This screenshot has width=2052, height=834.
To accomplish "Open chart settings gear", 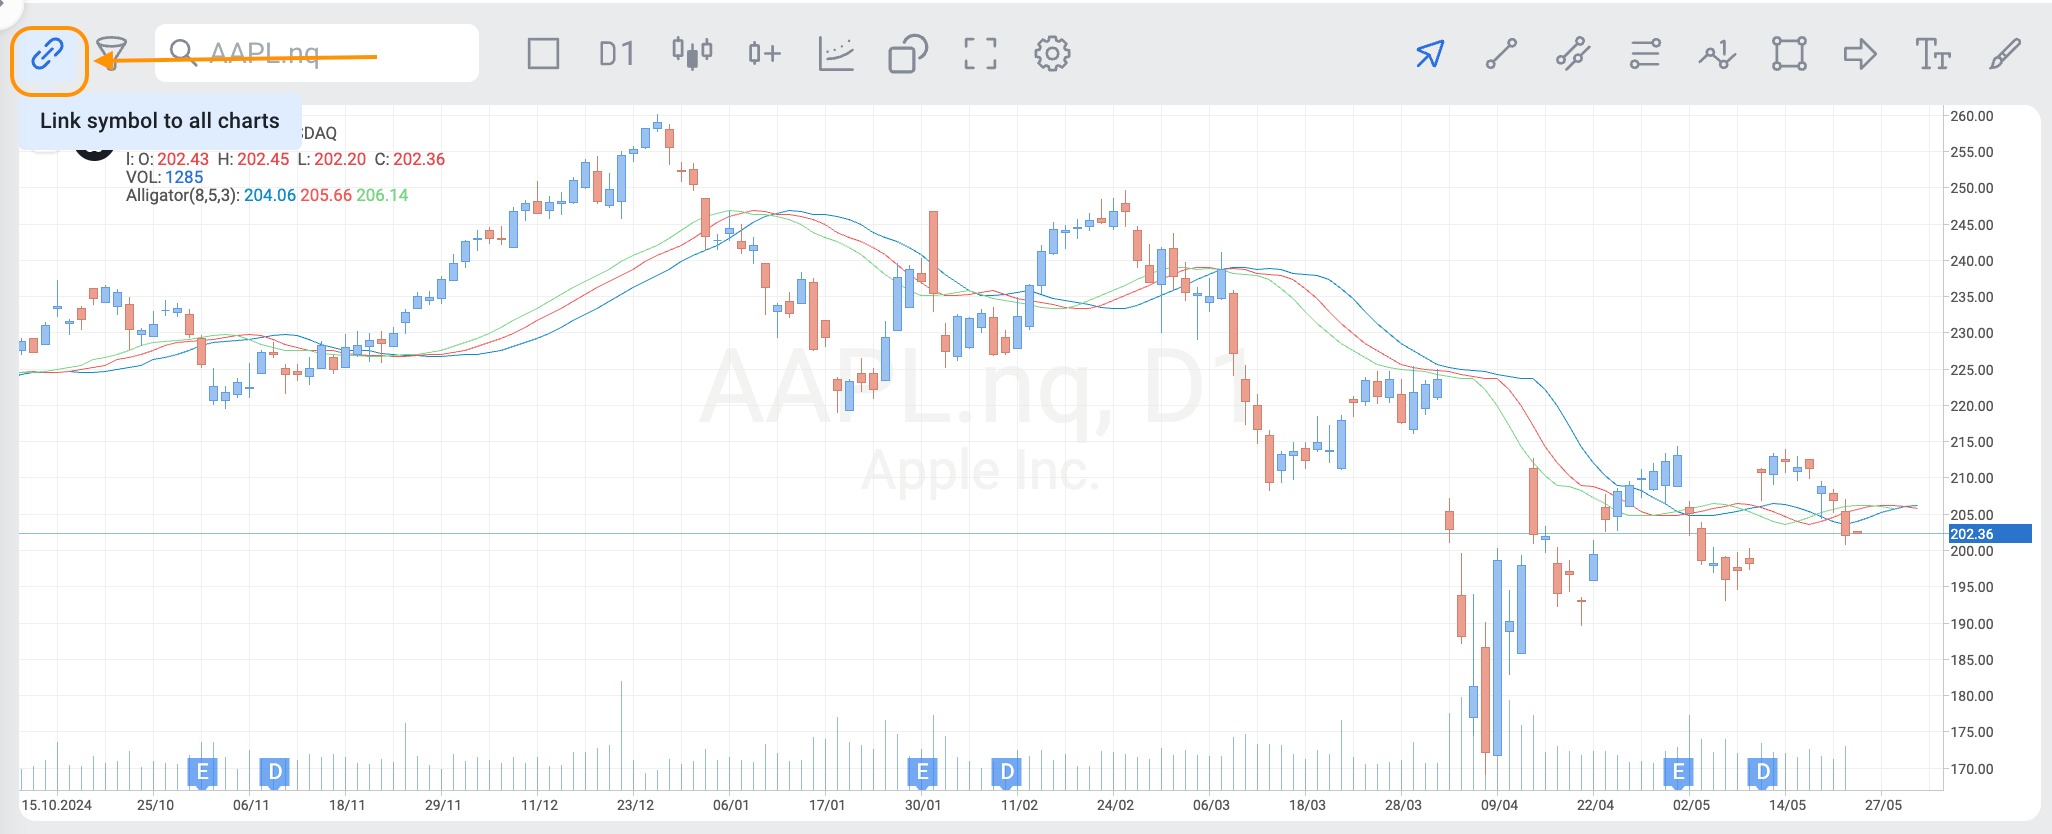I will click(1052, 53).
